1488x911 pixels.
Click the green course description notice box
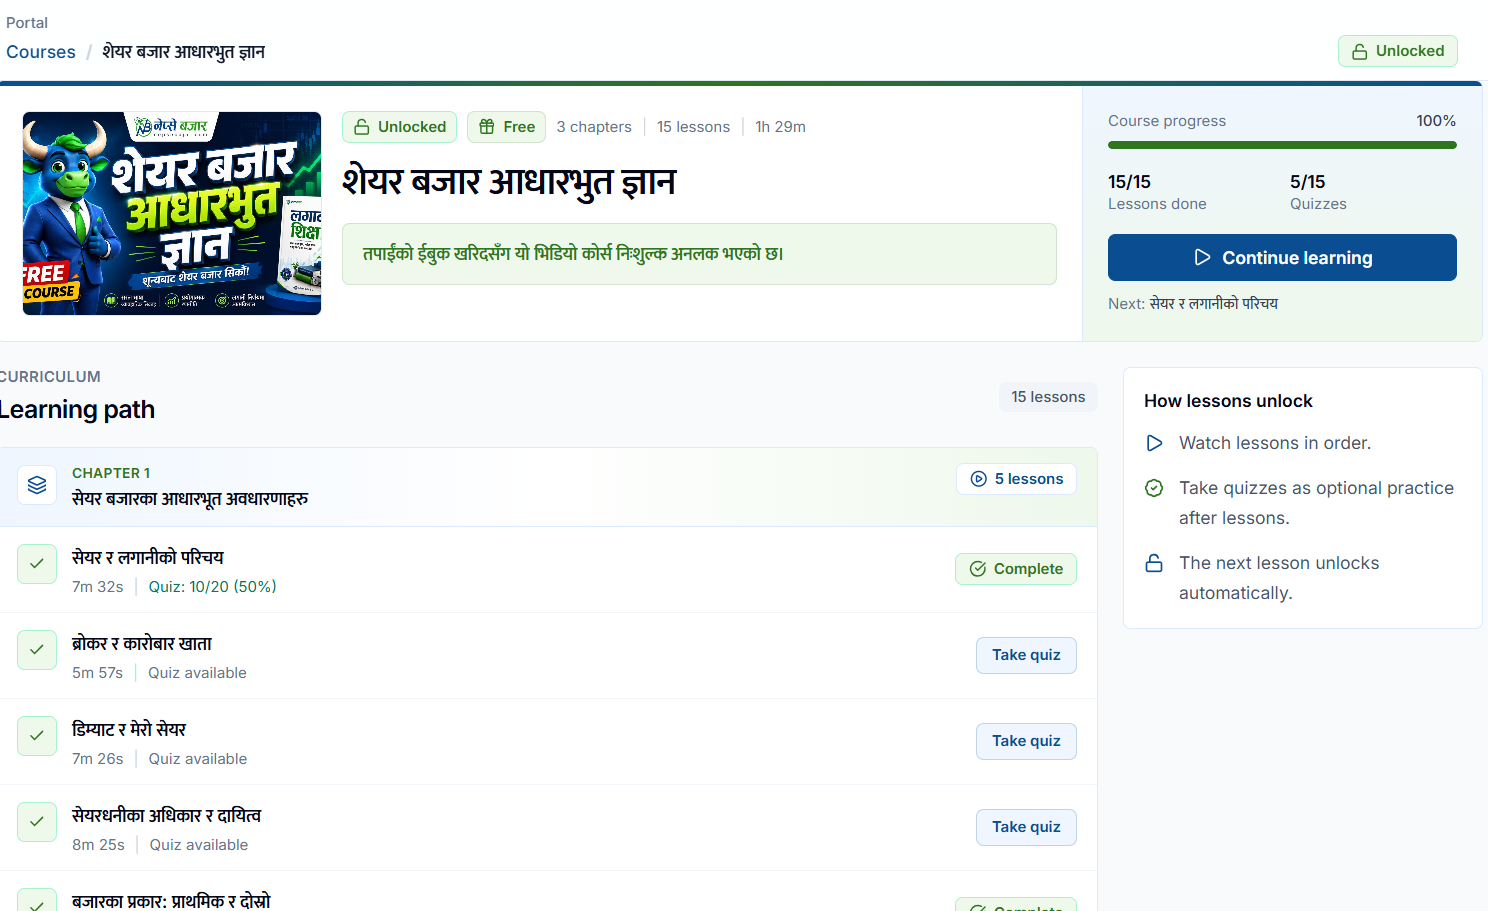[699, 254]
